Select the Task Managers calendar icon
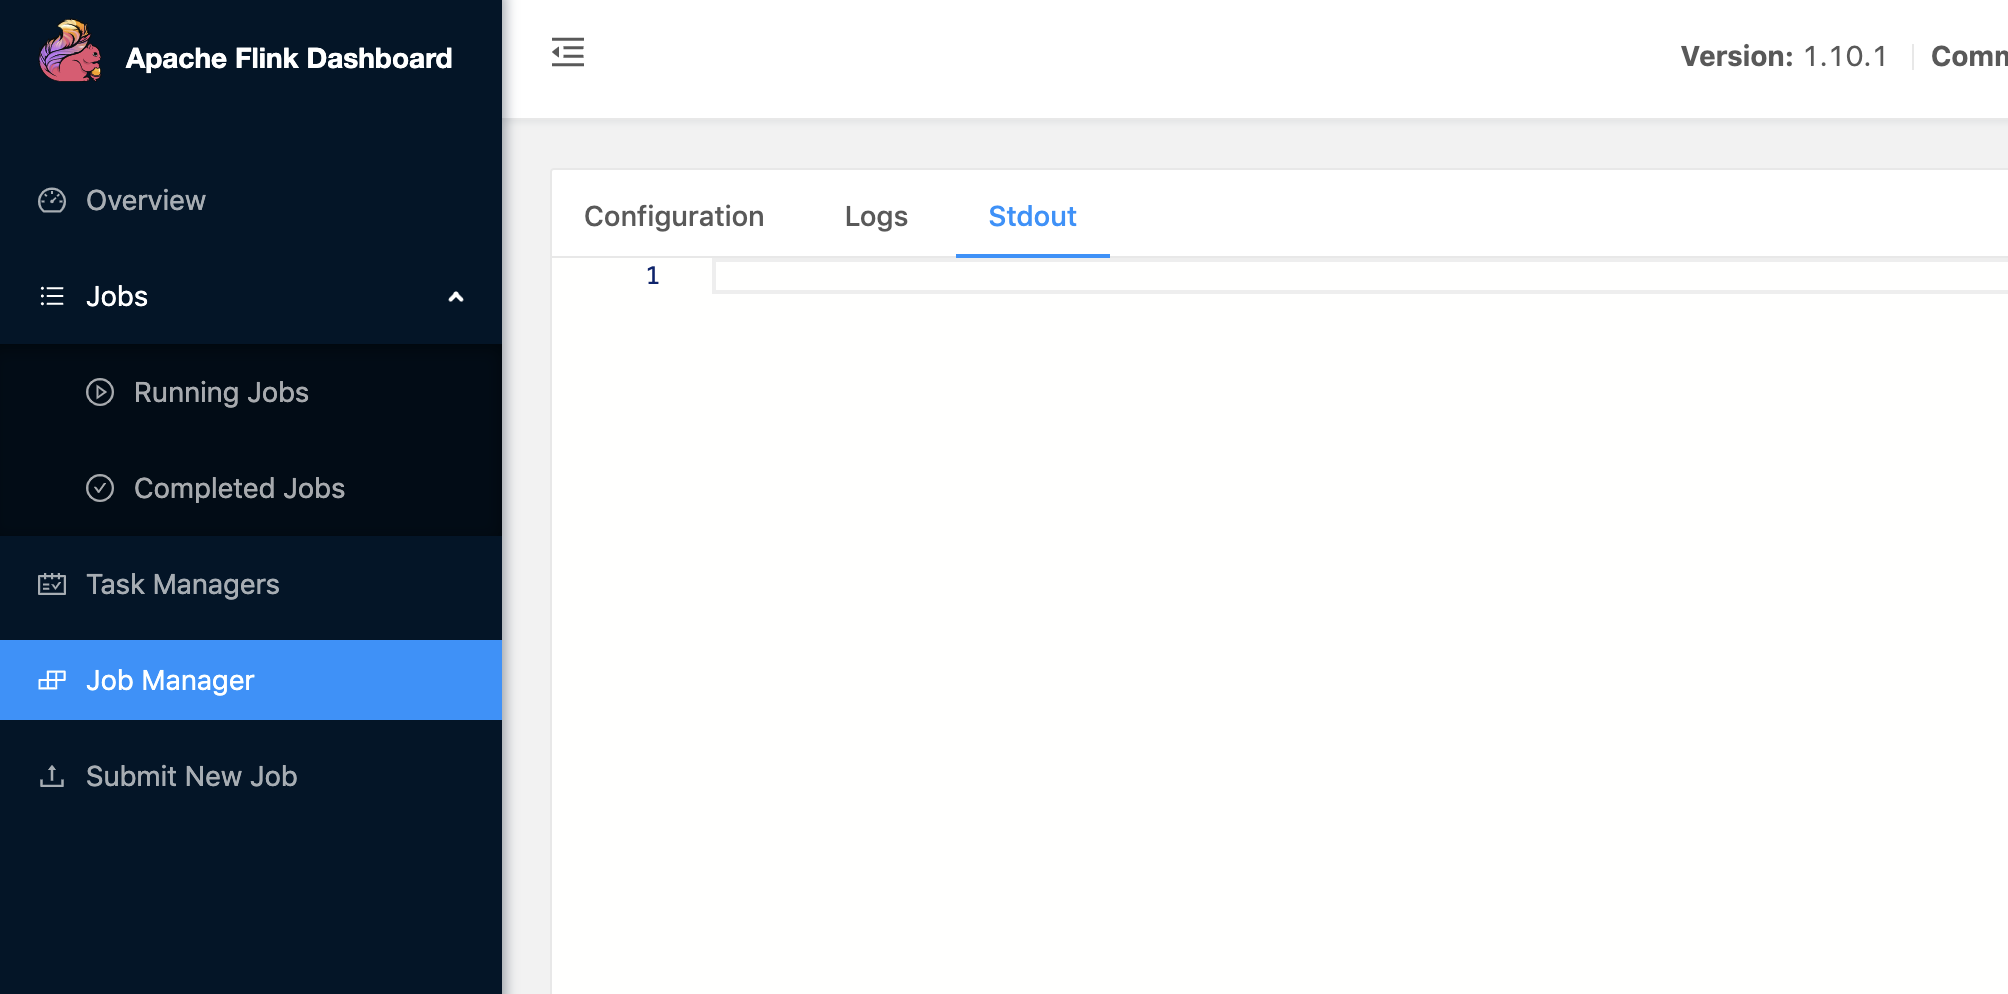 [x=52, y=584]
